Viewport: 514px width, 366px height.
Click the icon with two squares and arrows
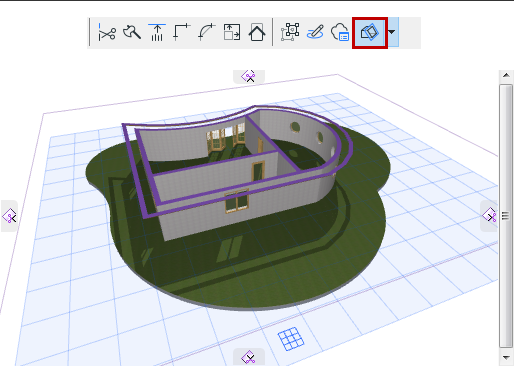coord(232,33)
